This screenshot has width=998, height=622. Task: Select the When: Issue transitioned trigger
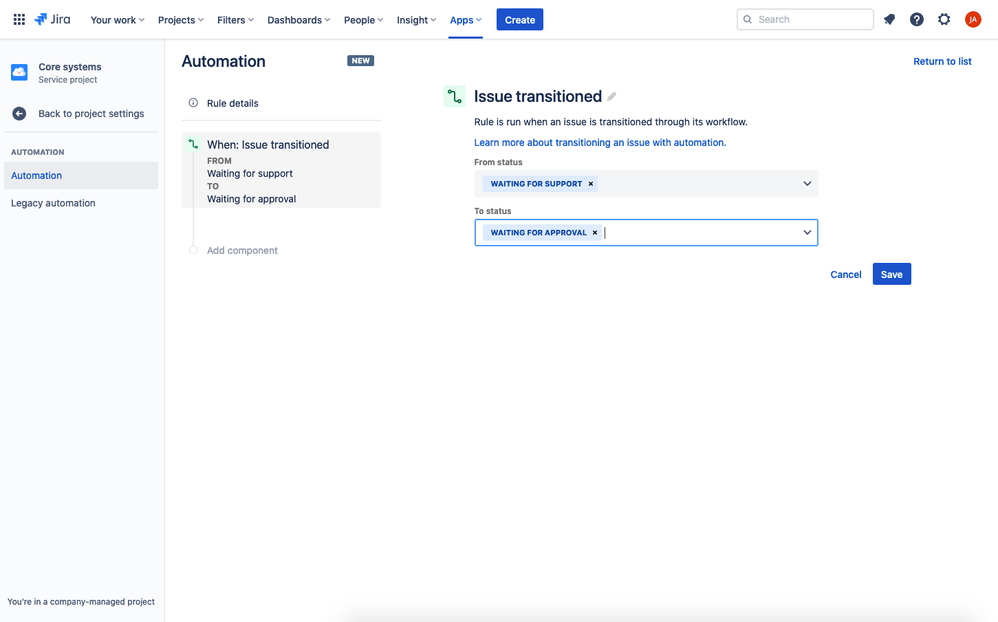pyautogui.click(x=281, y=170)
